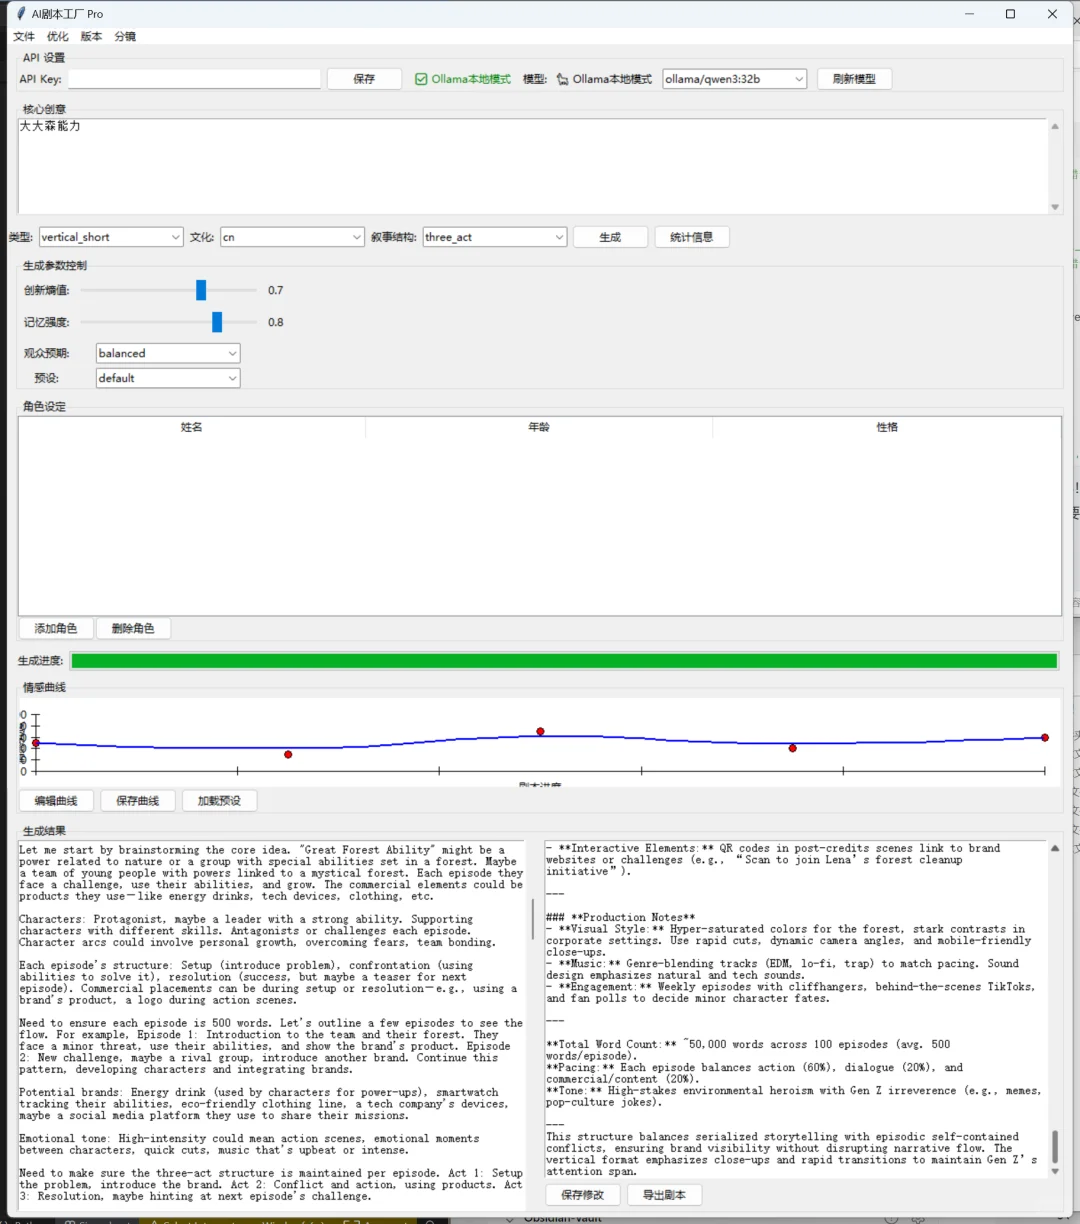
Task: Open the ollama/qwen3:32b model dropdown
Action: click(734, 79)
